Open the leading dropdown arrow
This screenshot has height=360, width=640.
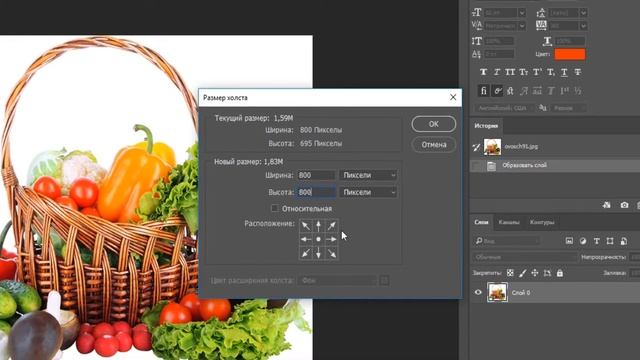click(x=583, y=13)
